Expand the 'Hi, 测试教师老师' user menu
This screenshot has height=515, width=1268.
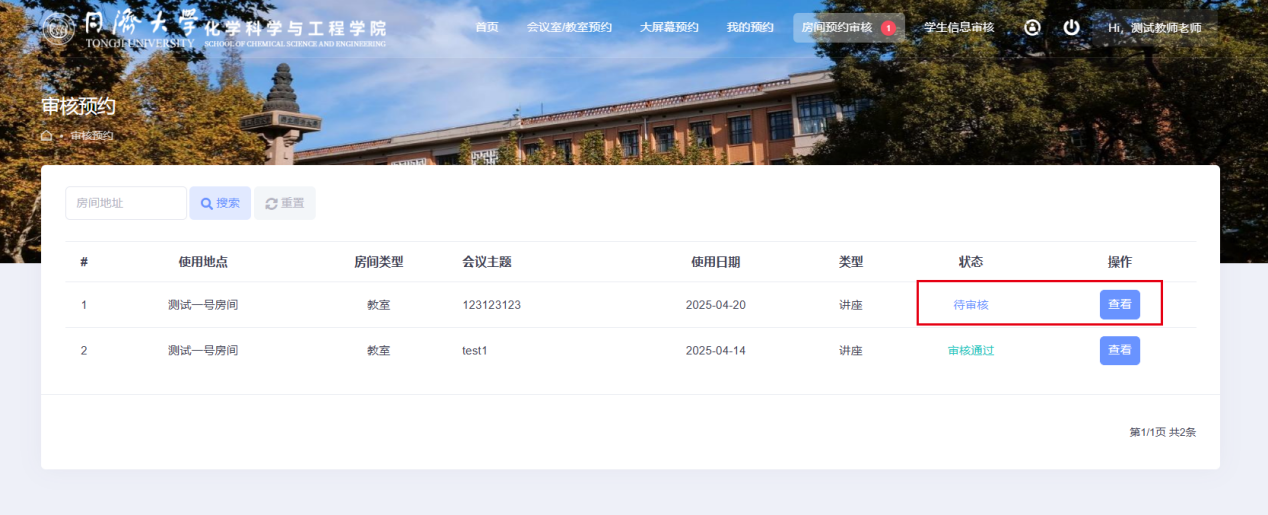pos(1155,28)
